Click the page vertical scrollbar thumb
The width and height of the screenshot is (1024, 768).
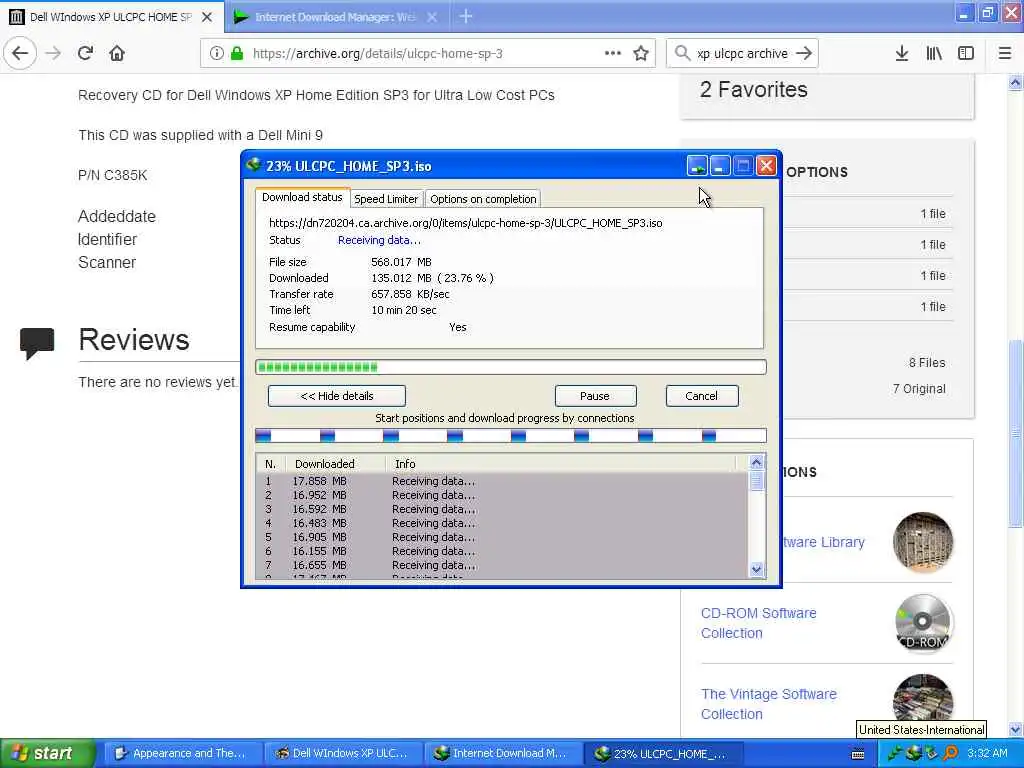1015,432
